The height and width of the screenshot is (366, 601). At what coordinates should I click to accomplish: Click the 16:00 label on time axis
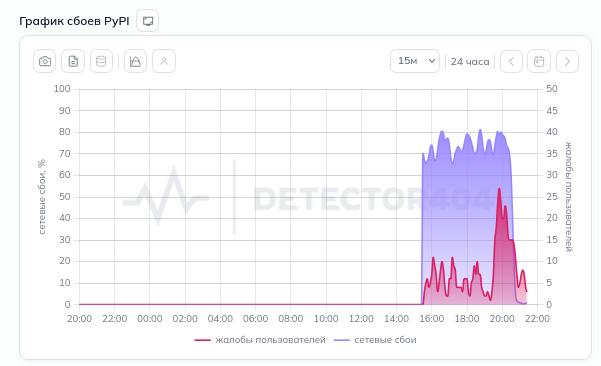[432, 319]
